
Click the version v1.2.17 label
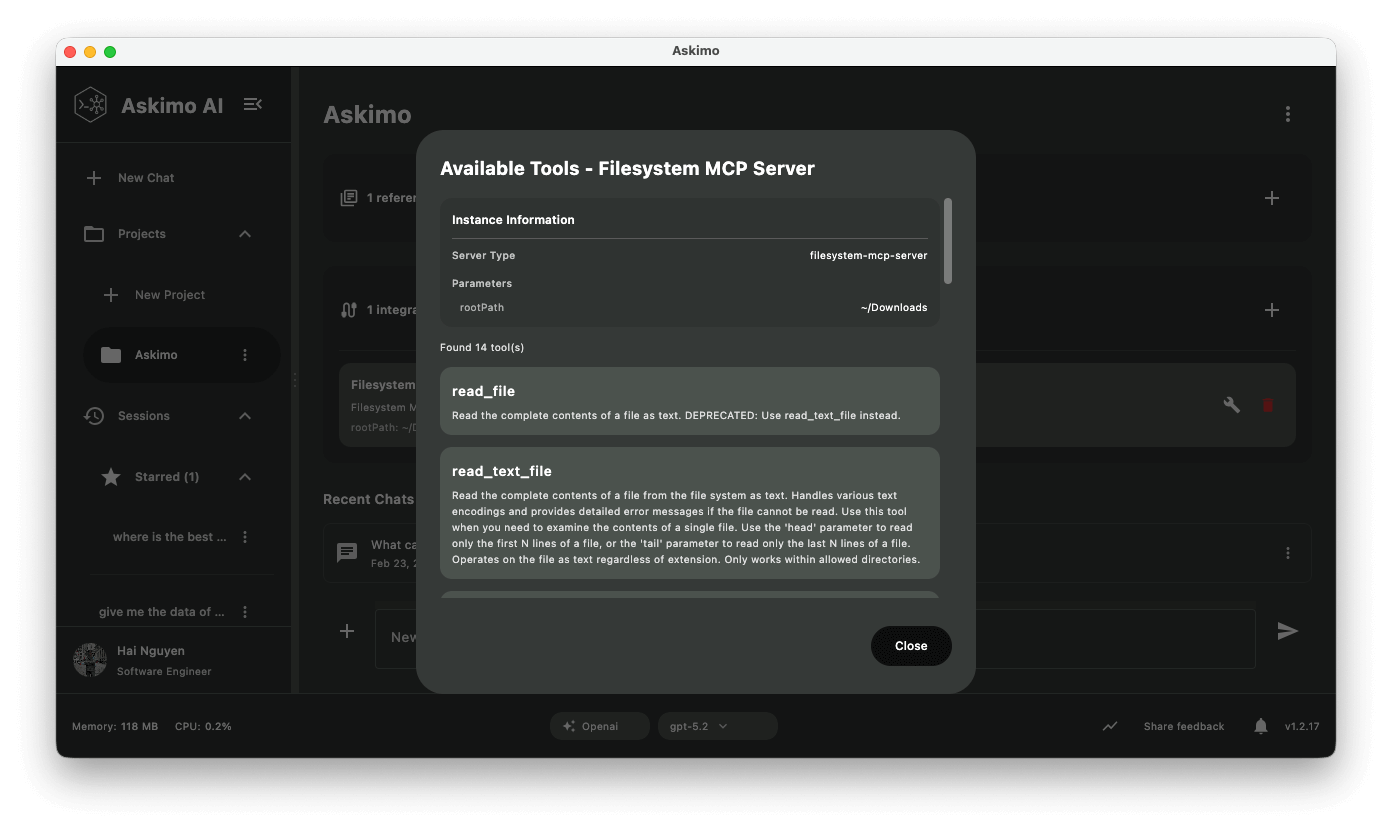[x=1301, y=726]
